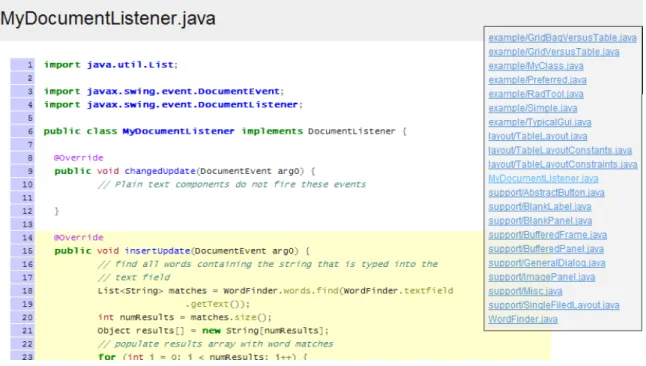646x366 pixels.
Task: Click the 'List<String> matches' code line
Action: (275, 291)
